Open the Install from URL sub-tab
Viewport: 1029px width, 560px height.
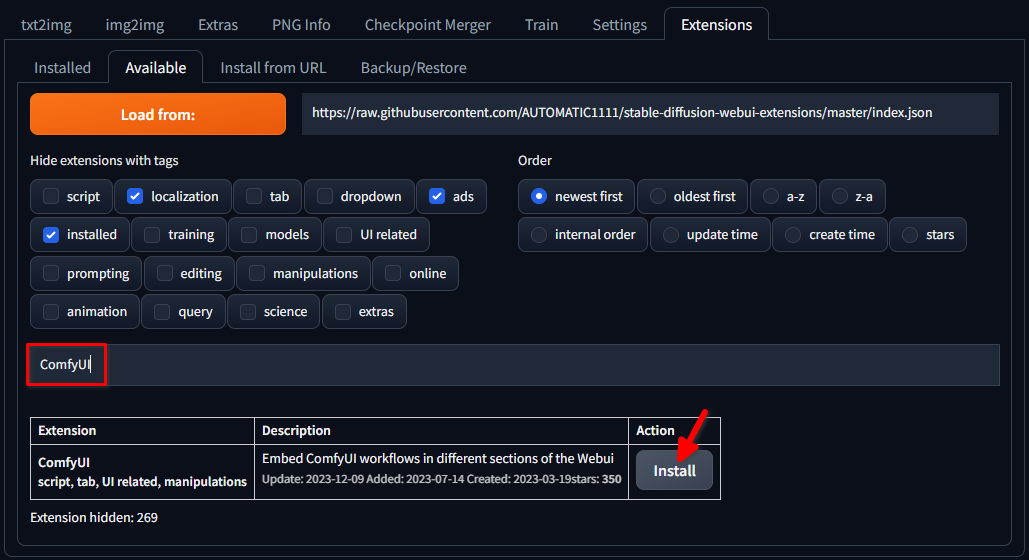273,68
